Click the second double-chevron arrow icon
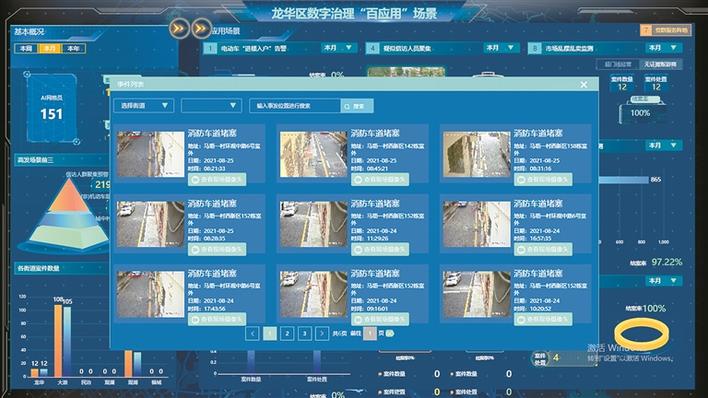 pos(201,29)
